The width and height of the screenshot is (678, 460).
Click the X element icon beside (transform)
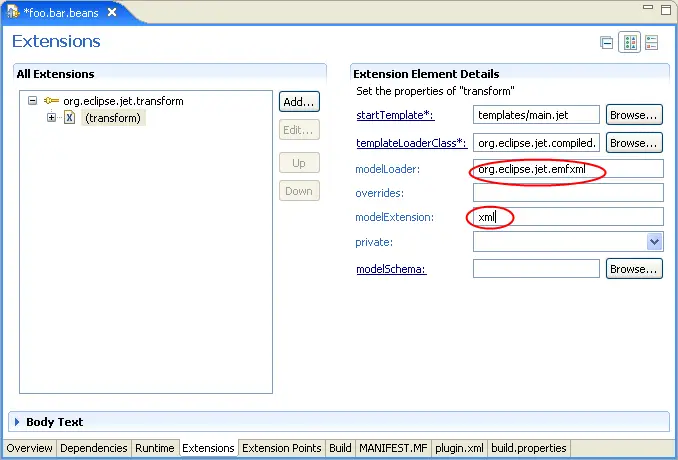click(69, 118)
